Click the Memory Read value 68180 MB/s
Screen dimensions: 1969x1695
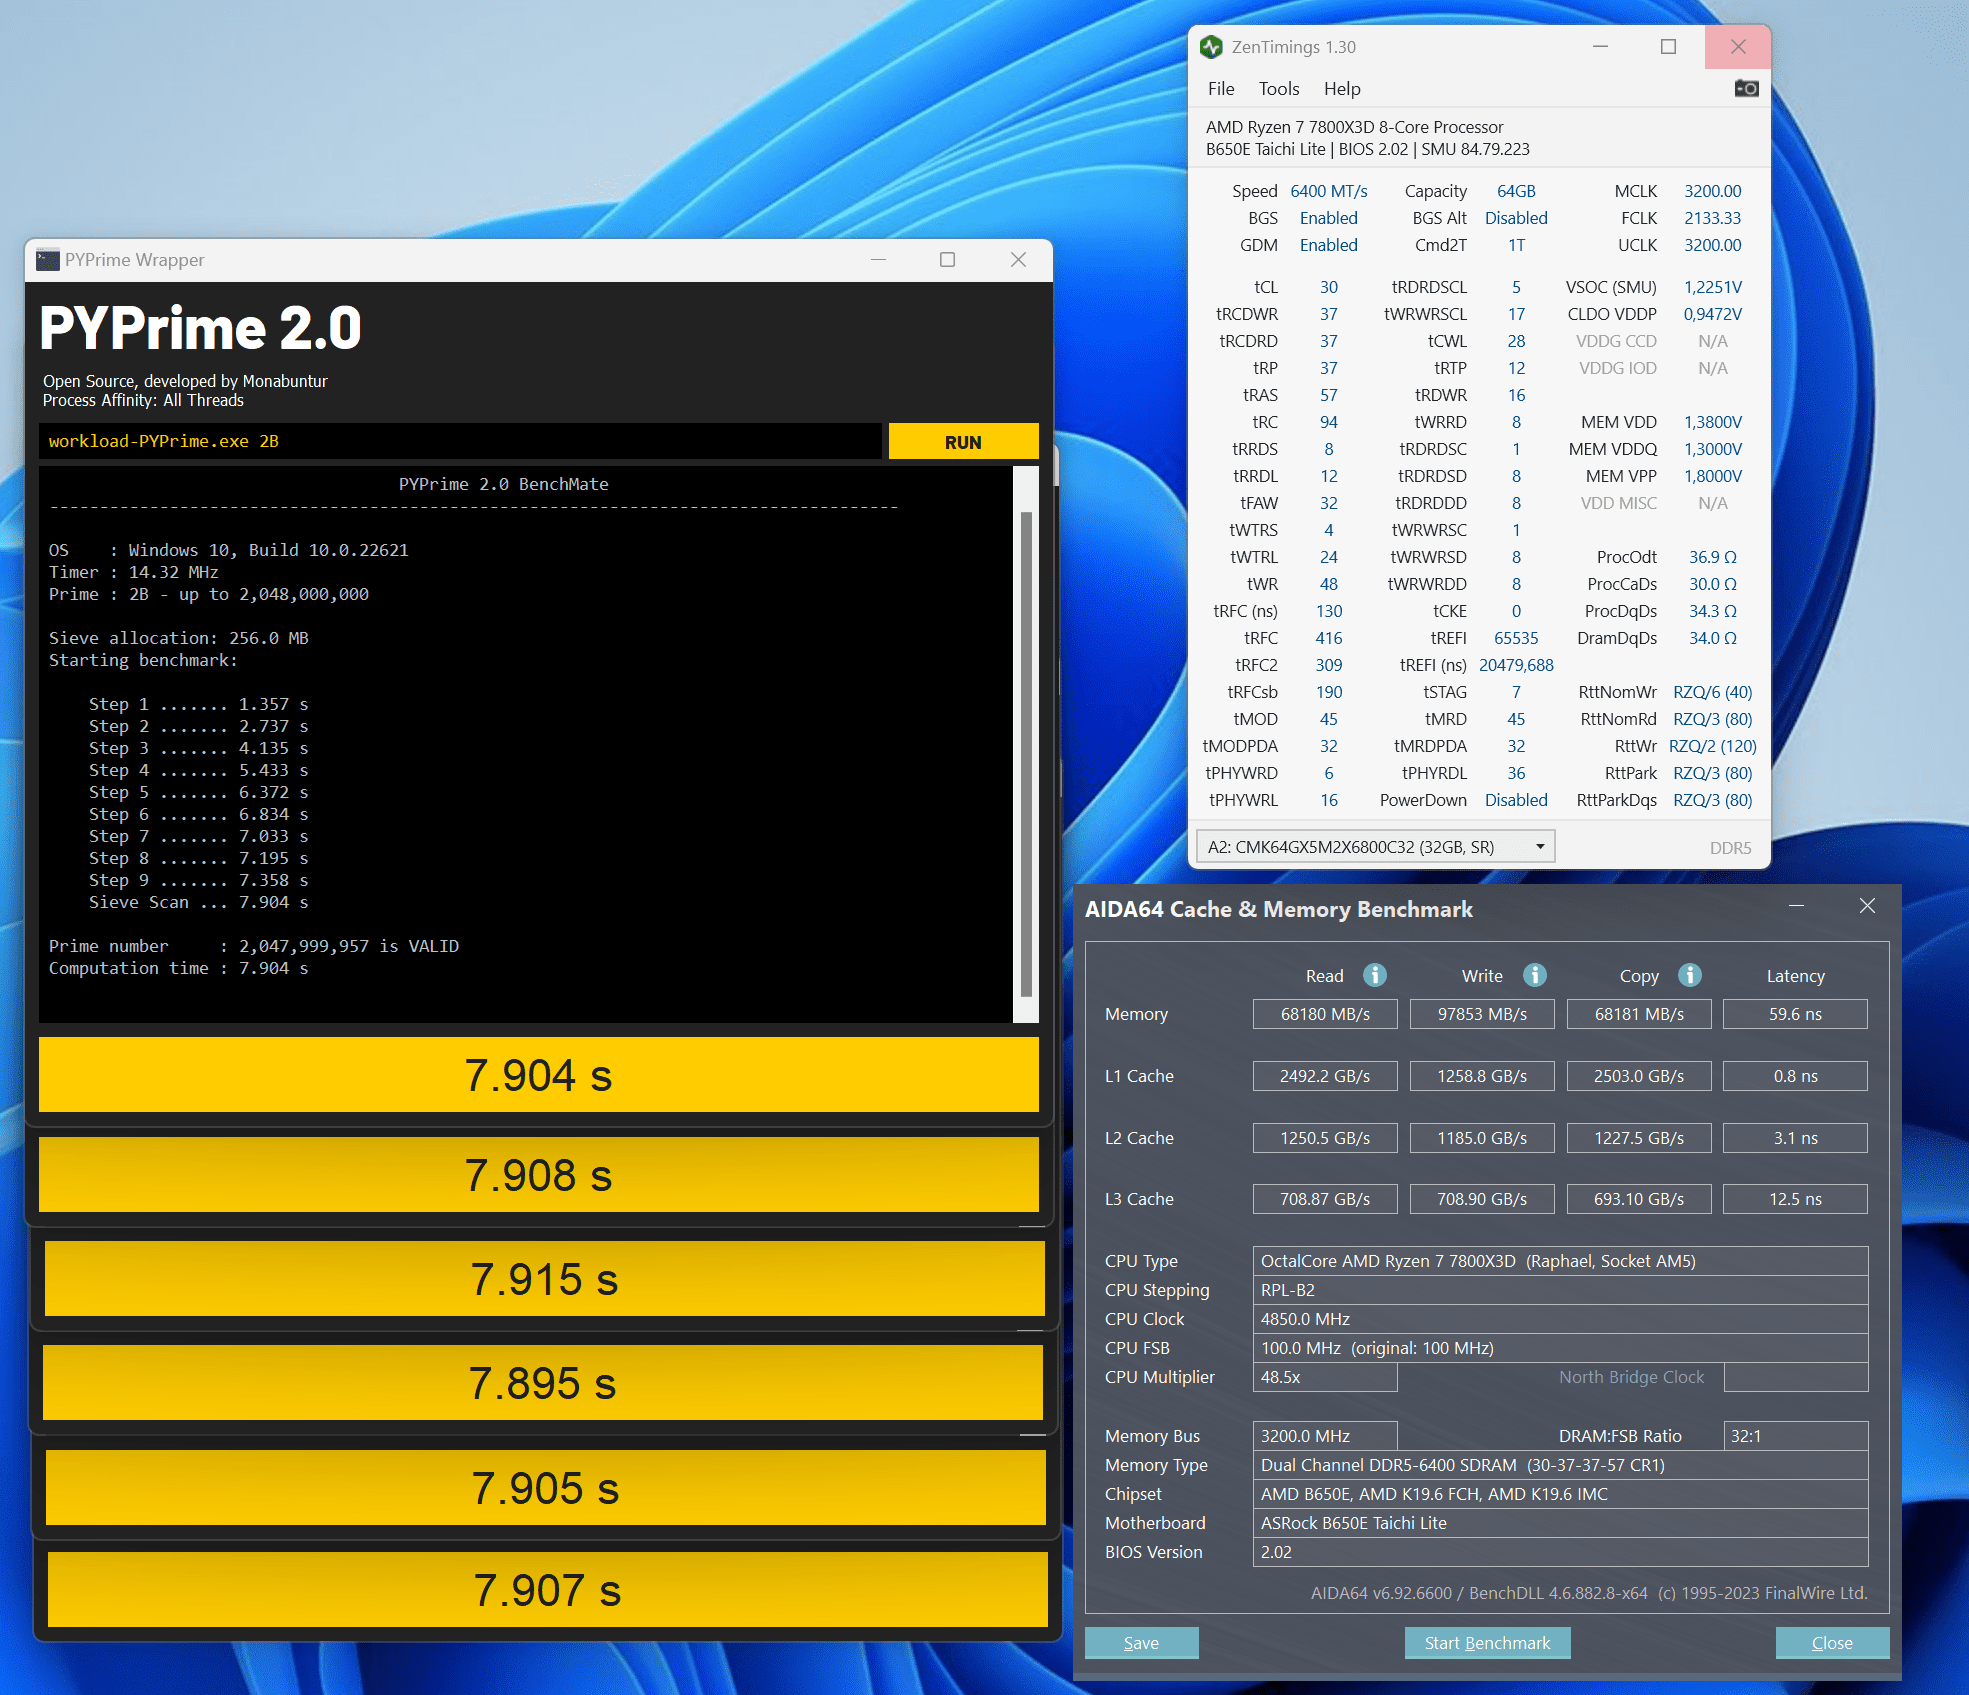pyautogui.click(x=1325, y=1014)
